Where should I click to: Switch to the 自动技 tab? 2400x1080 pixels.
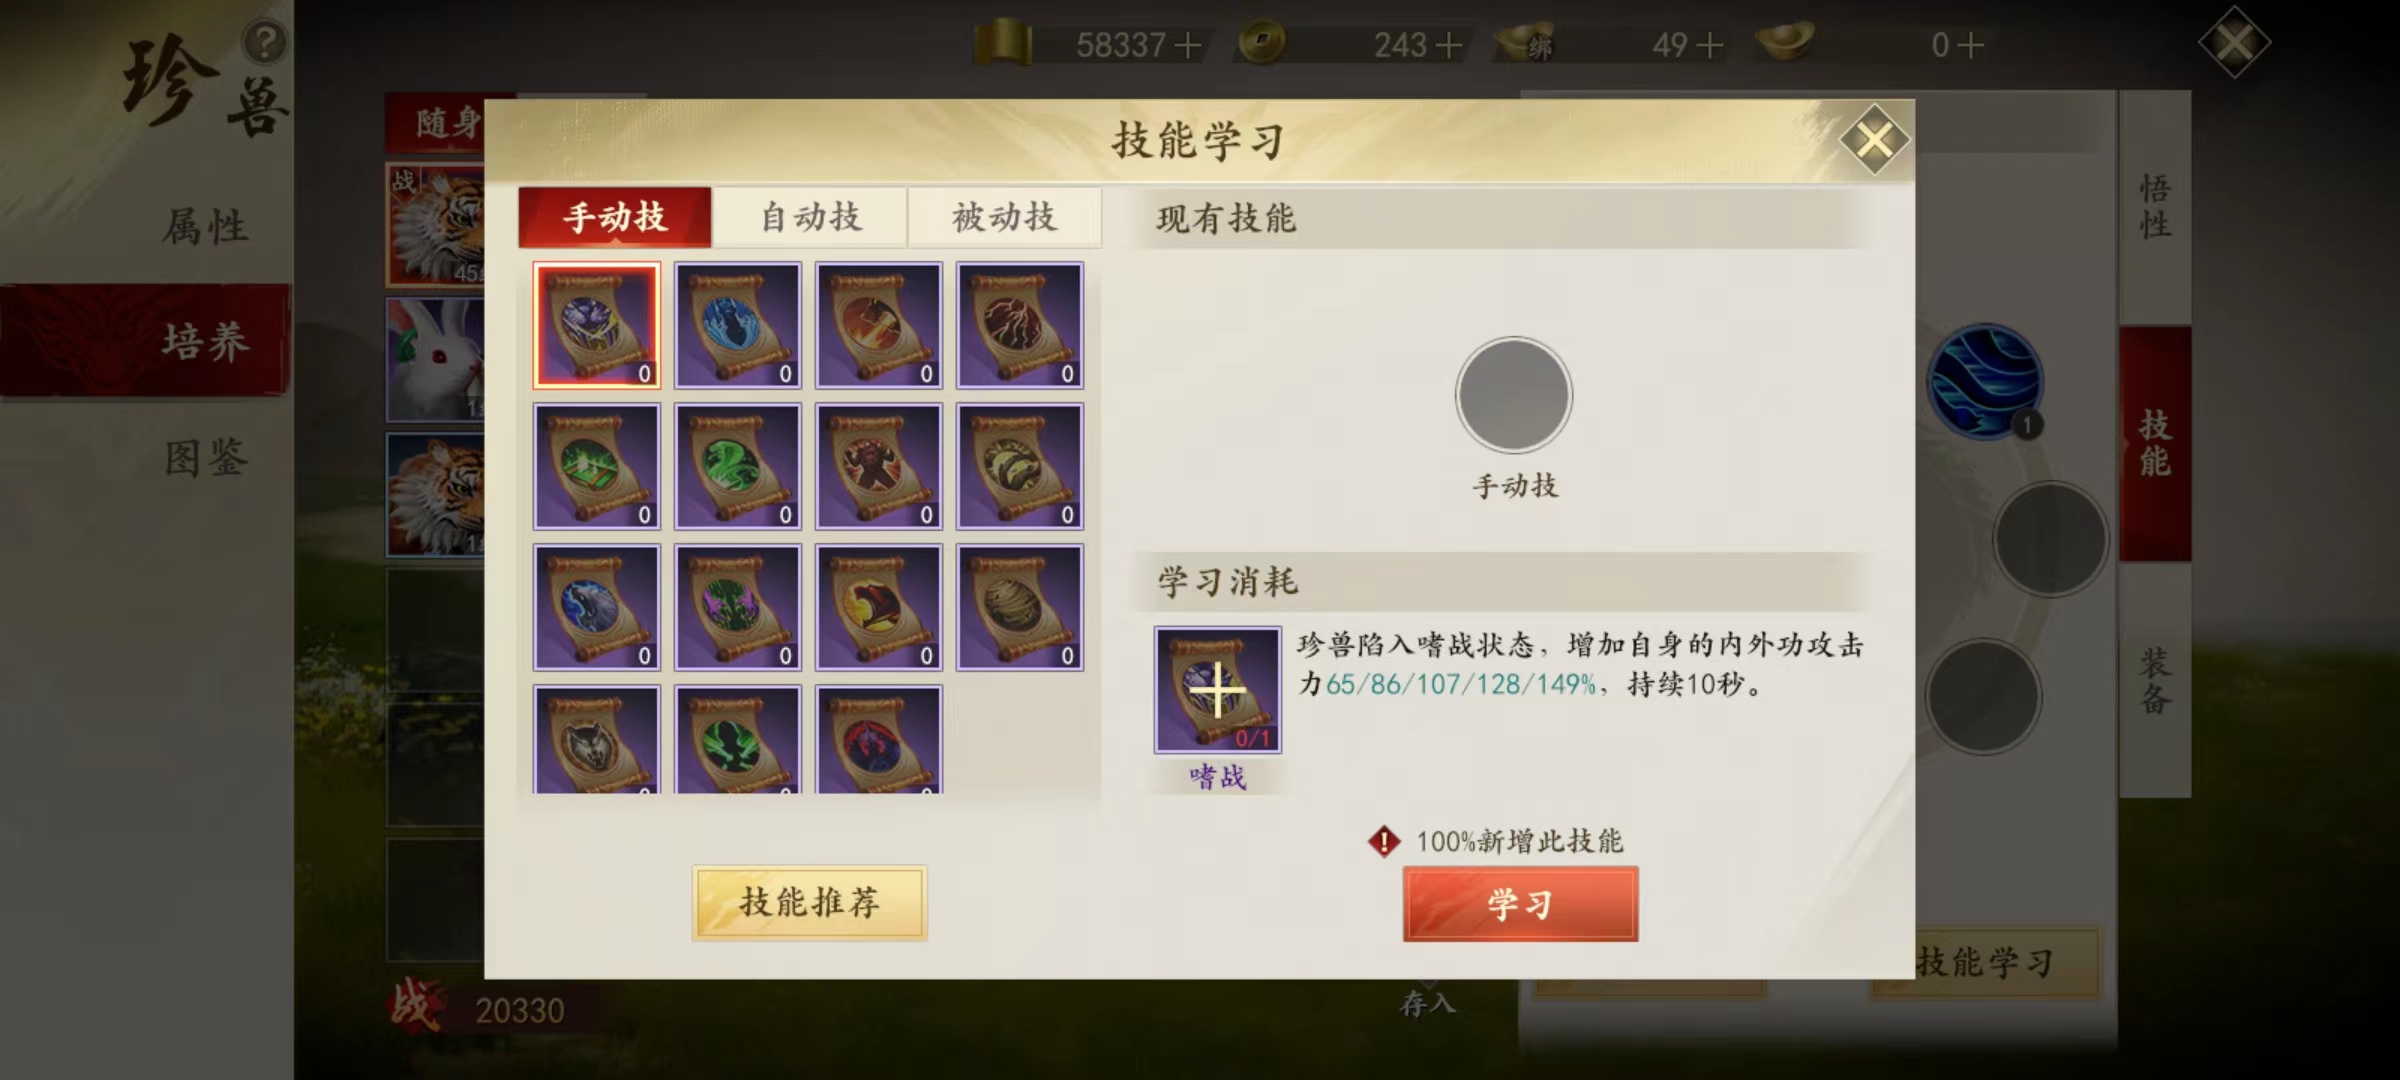point(810,217)
